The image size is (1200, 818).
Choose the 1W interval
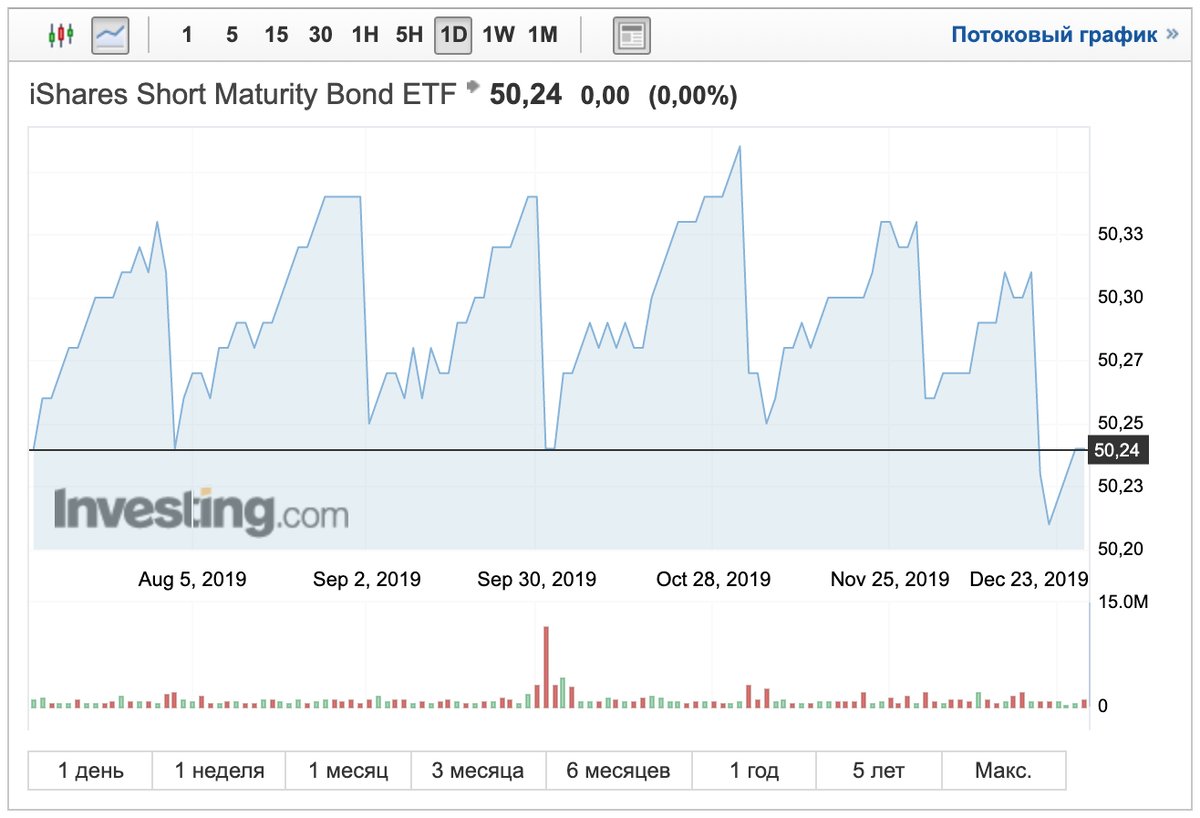tap(498, 35)
